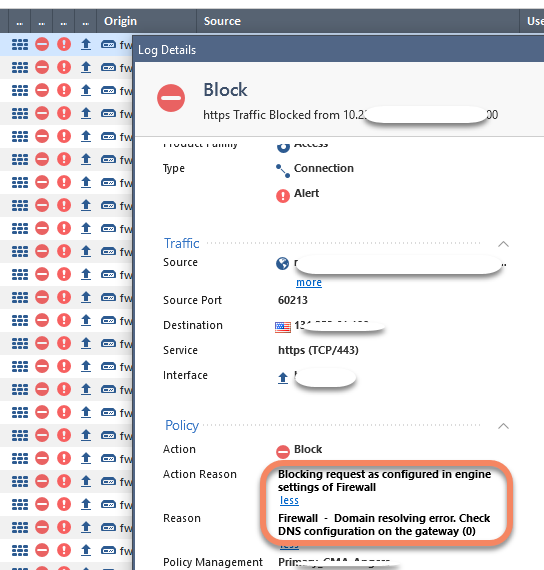Click the red Alert icon beside Alert

[283, 196]
